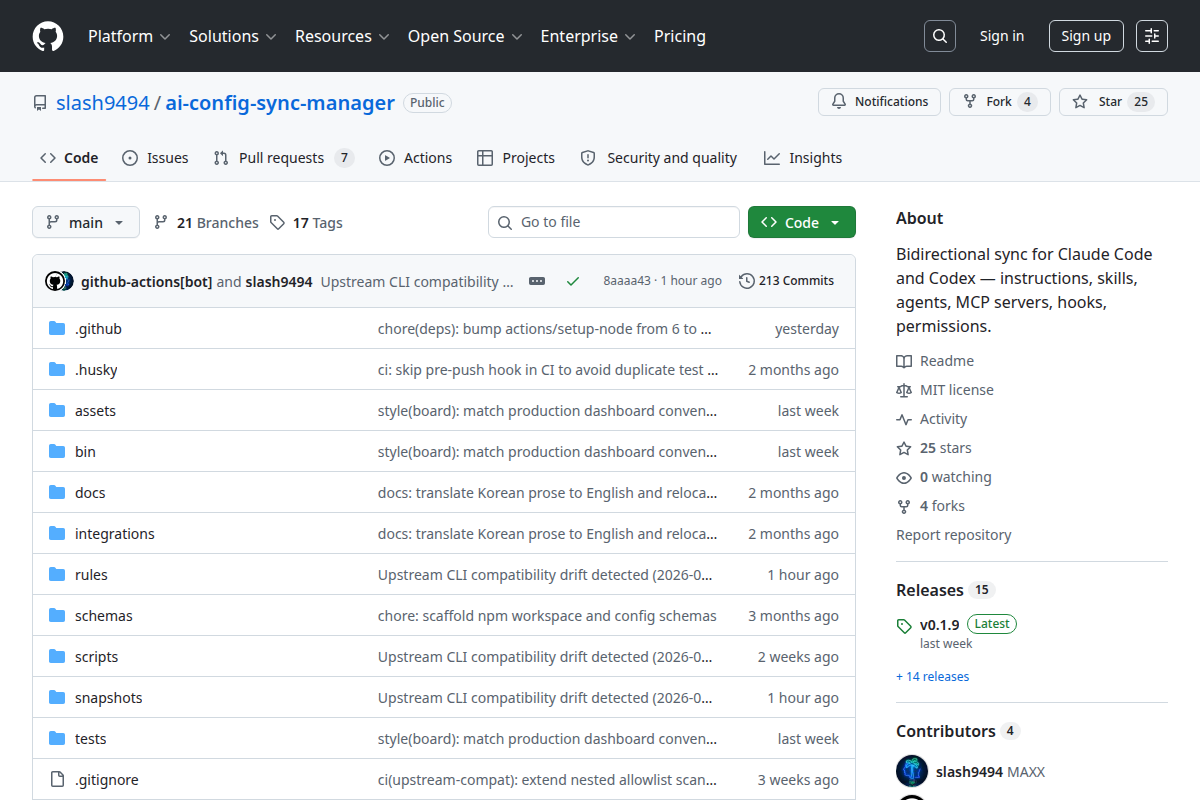Open the Releases 15 heading link
The width and height of the screenshot is (1200, 800).
tap(944, 590)
